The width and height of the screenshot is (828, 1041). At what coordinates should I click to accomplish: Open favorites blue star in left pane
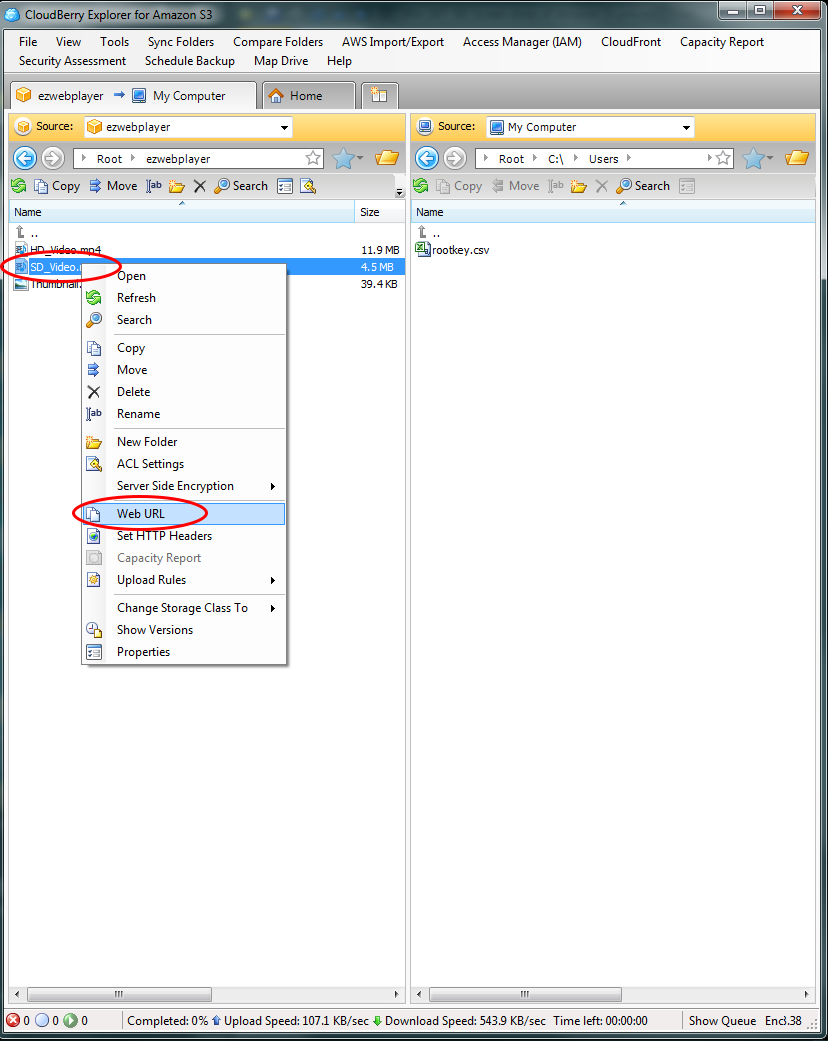[344, 159]
